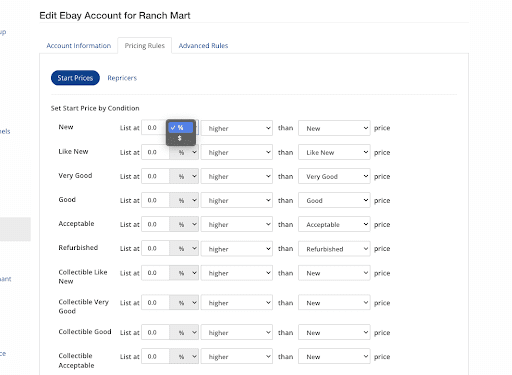Open the price comparison dropdown for Collectible Acceptable
512x375 pixels.
[334, 356]
